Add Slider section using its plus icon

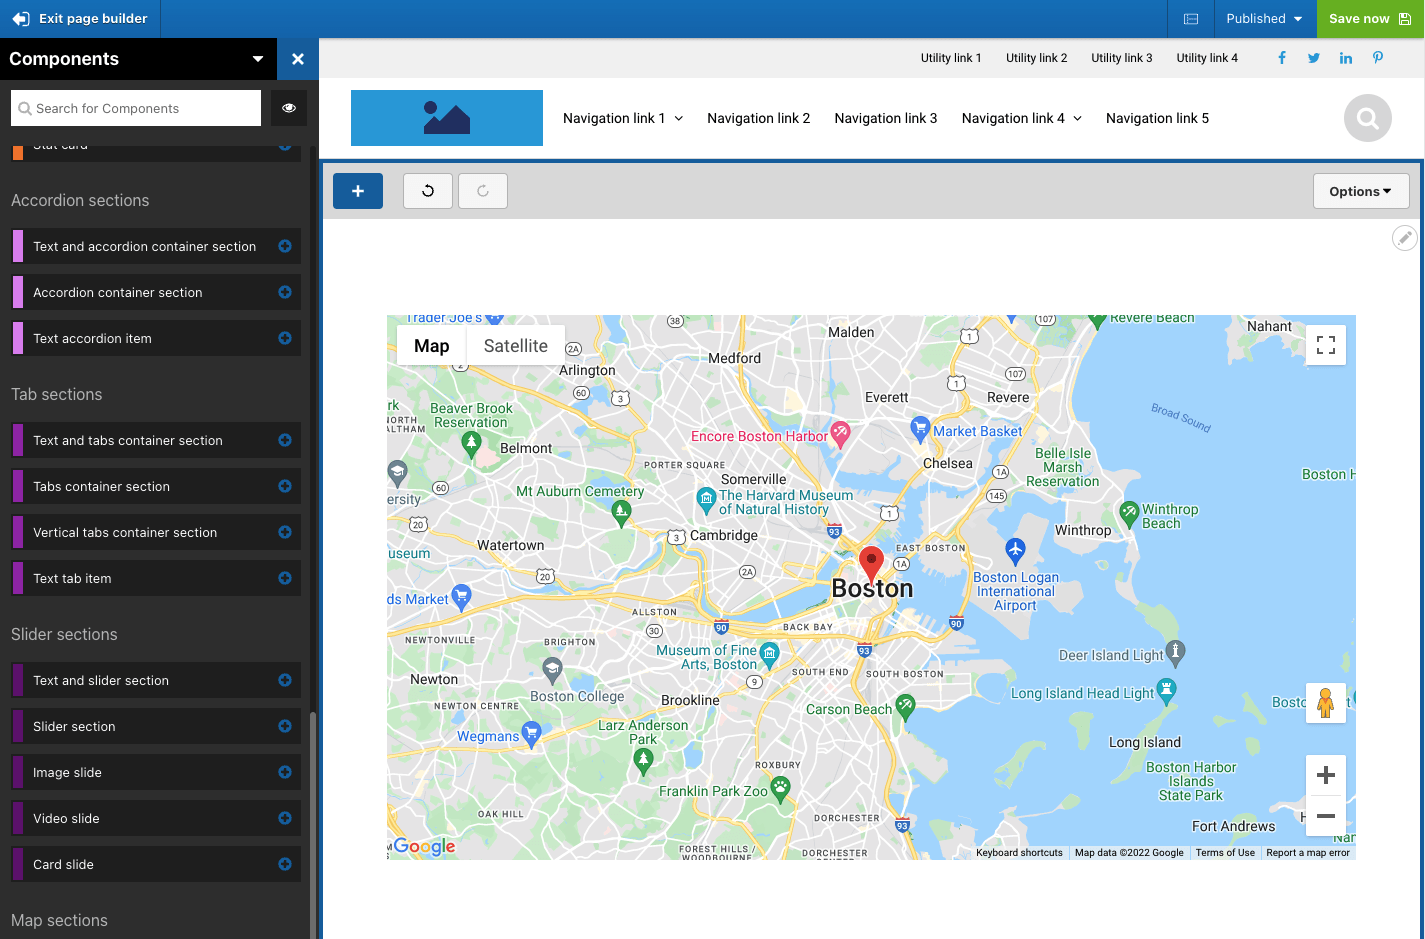point(285,726)
